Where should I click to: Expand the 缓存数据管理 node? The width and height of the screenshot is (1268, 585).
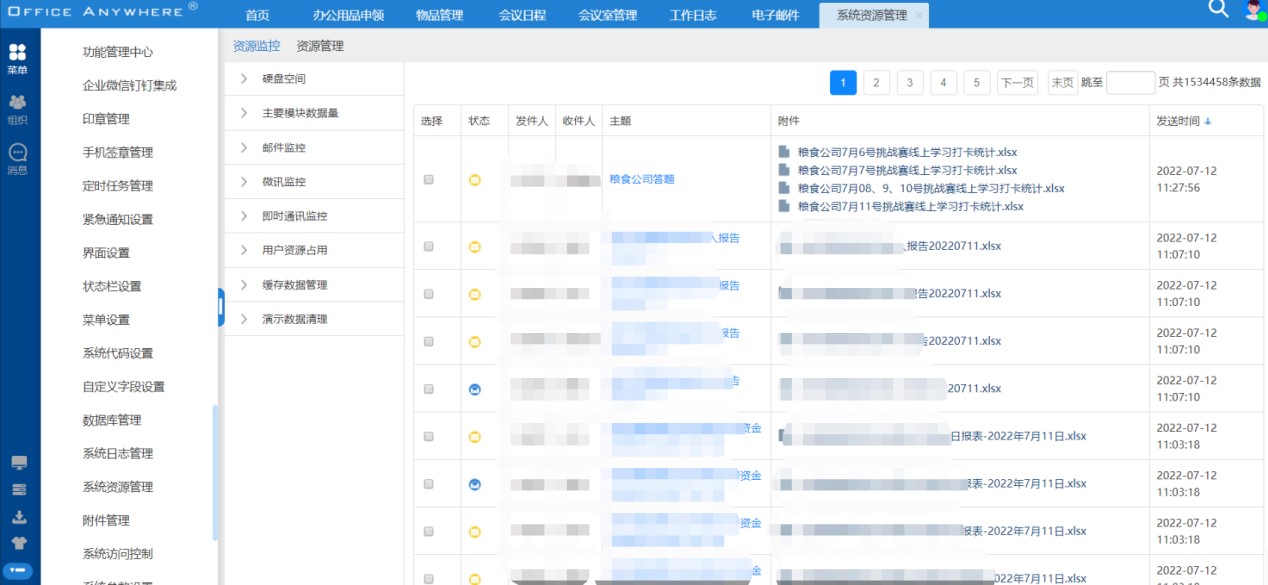point(244,285)
